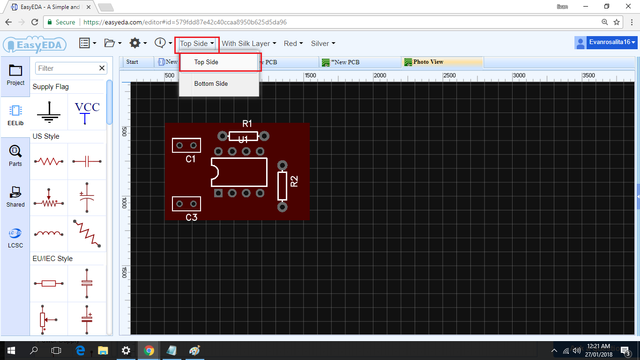The image size is (640, 360).
Task: Open File Explorer from taskbar
Action: [103, 351]
